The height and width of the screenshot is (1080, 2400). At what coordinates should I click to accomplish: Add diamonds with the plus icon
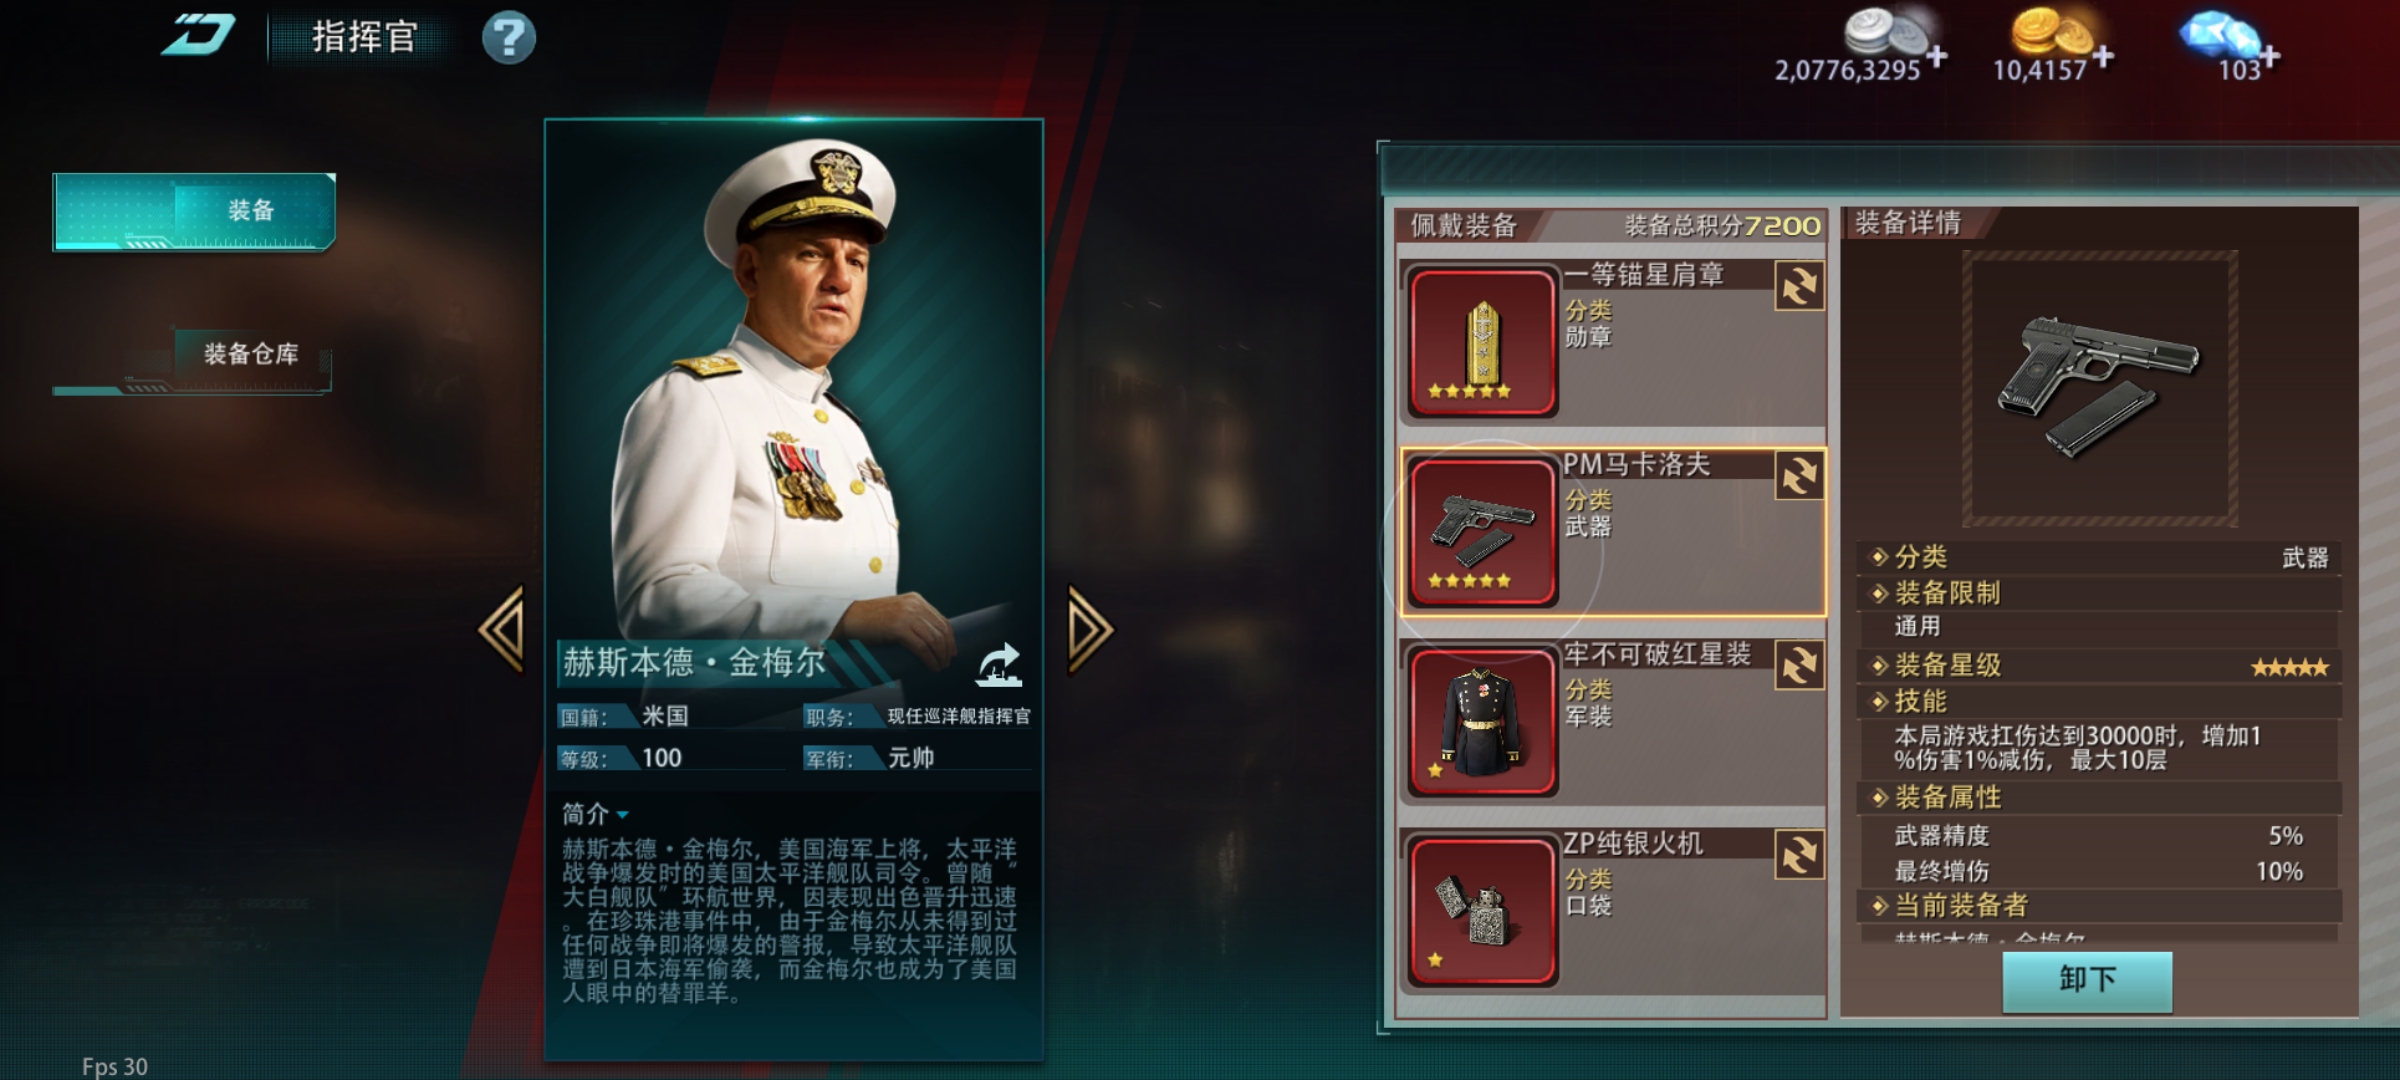(2270, 56)
